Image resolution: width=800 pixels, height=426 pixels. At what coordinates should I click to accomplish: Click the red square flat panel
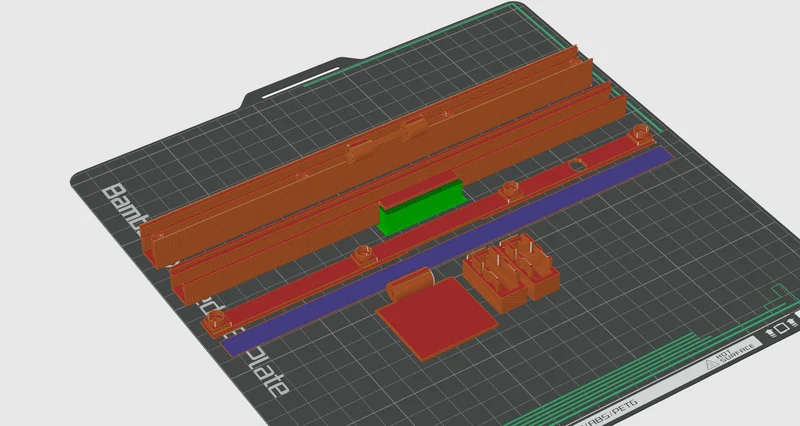(x=437, y=319)
